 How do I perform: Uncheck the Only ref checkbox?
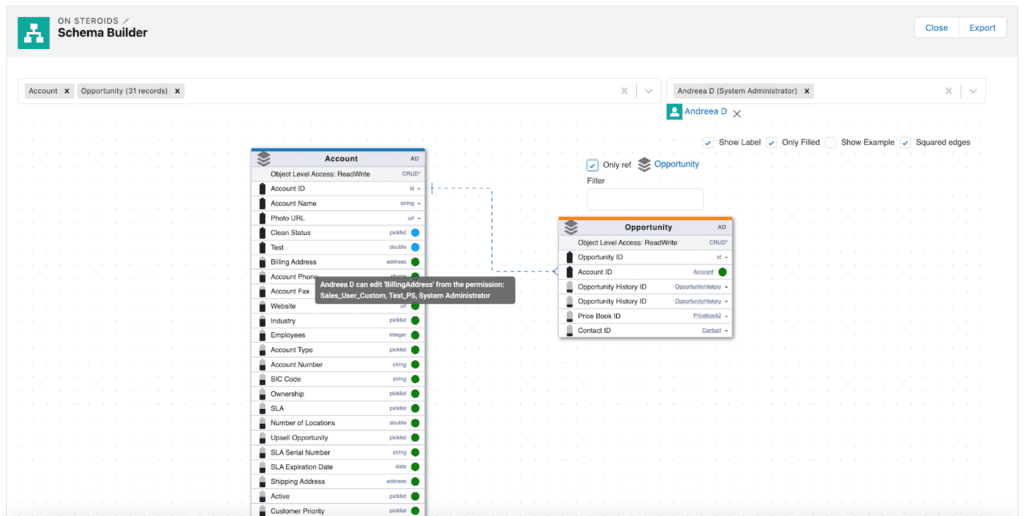point(592,165)
